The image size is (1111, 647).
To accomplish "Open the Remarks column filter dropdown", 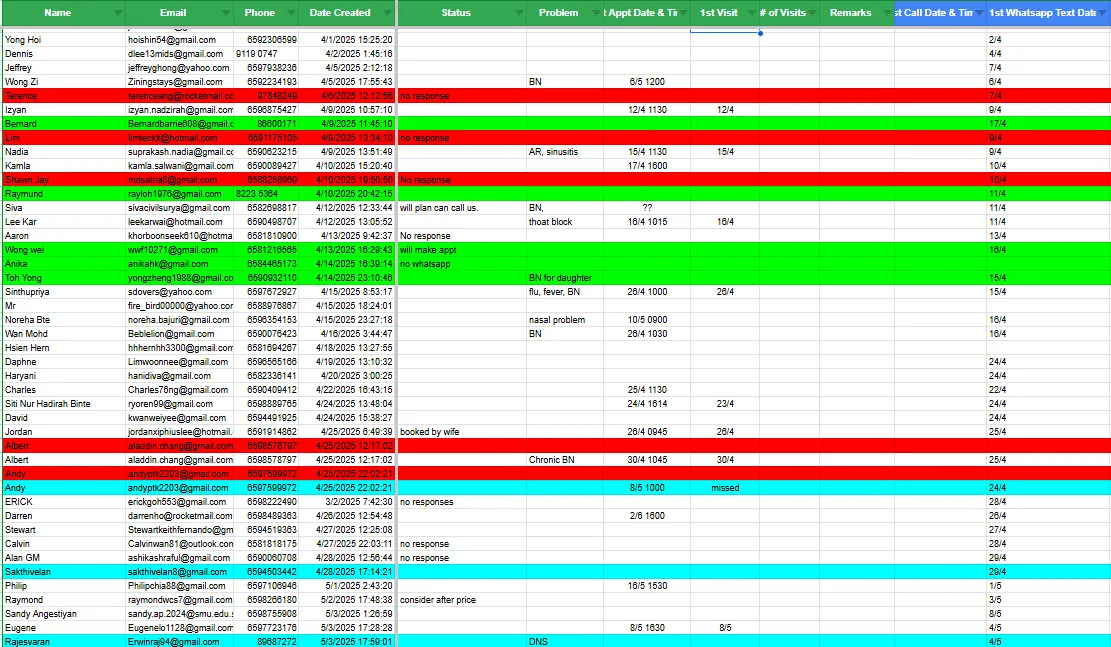I will pyautogui.click(x=886, y=13).
